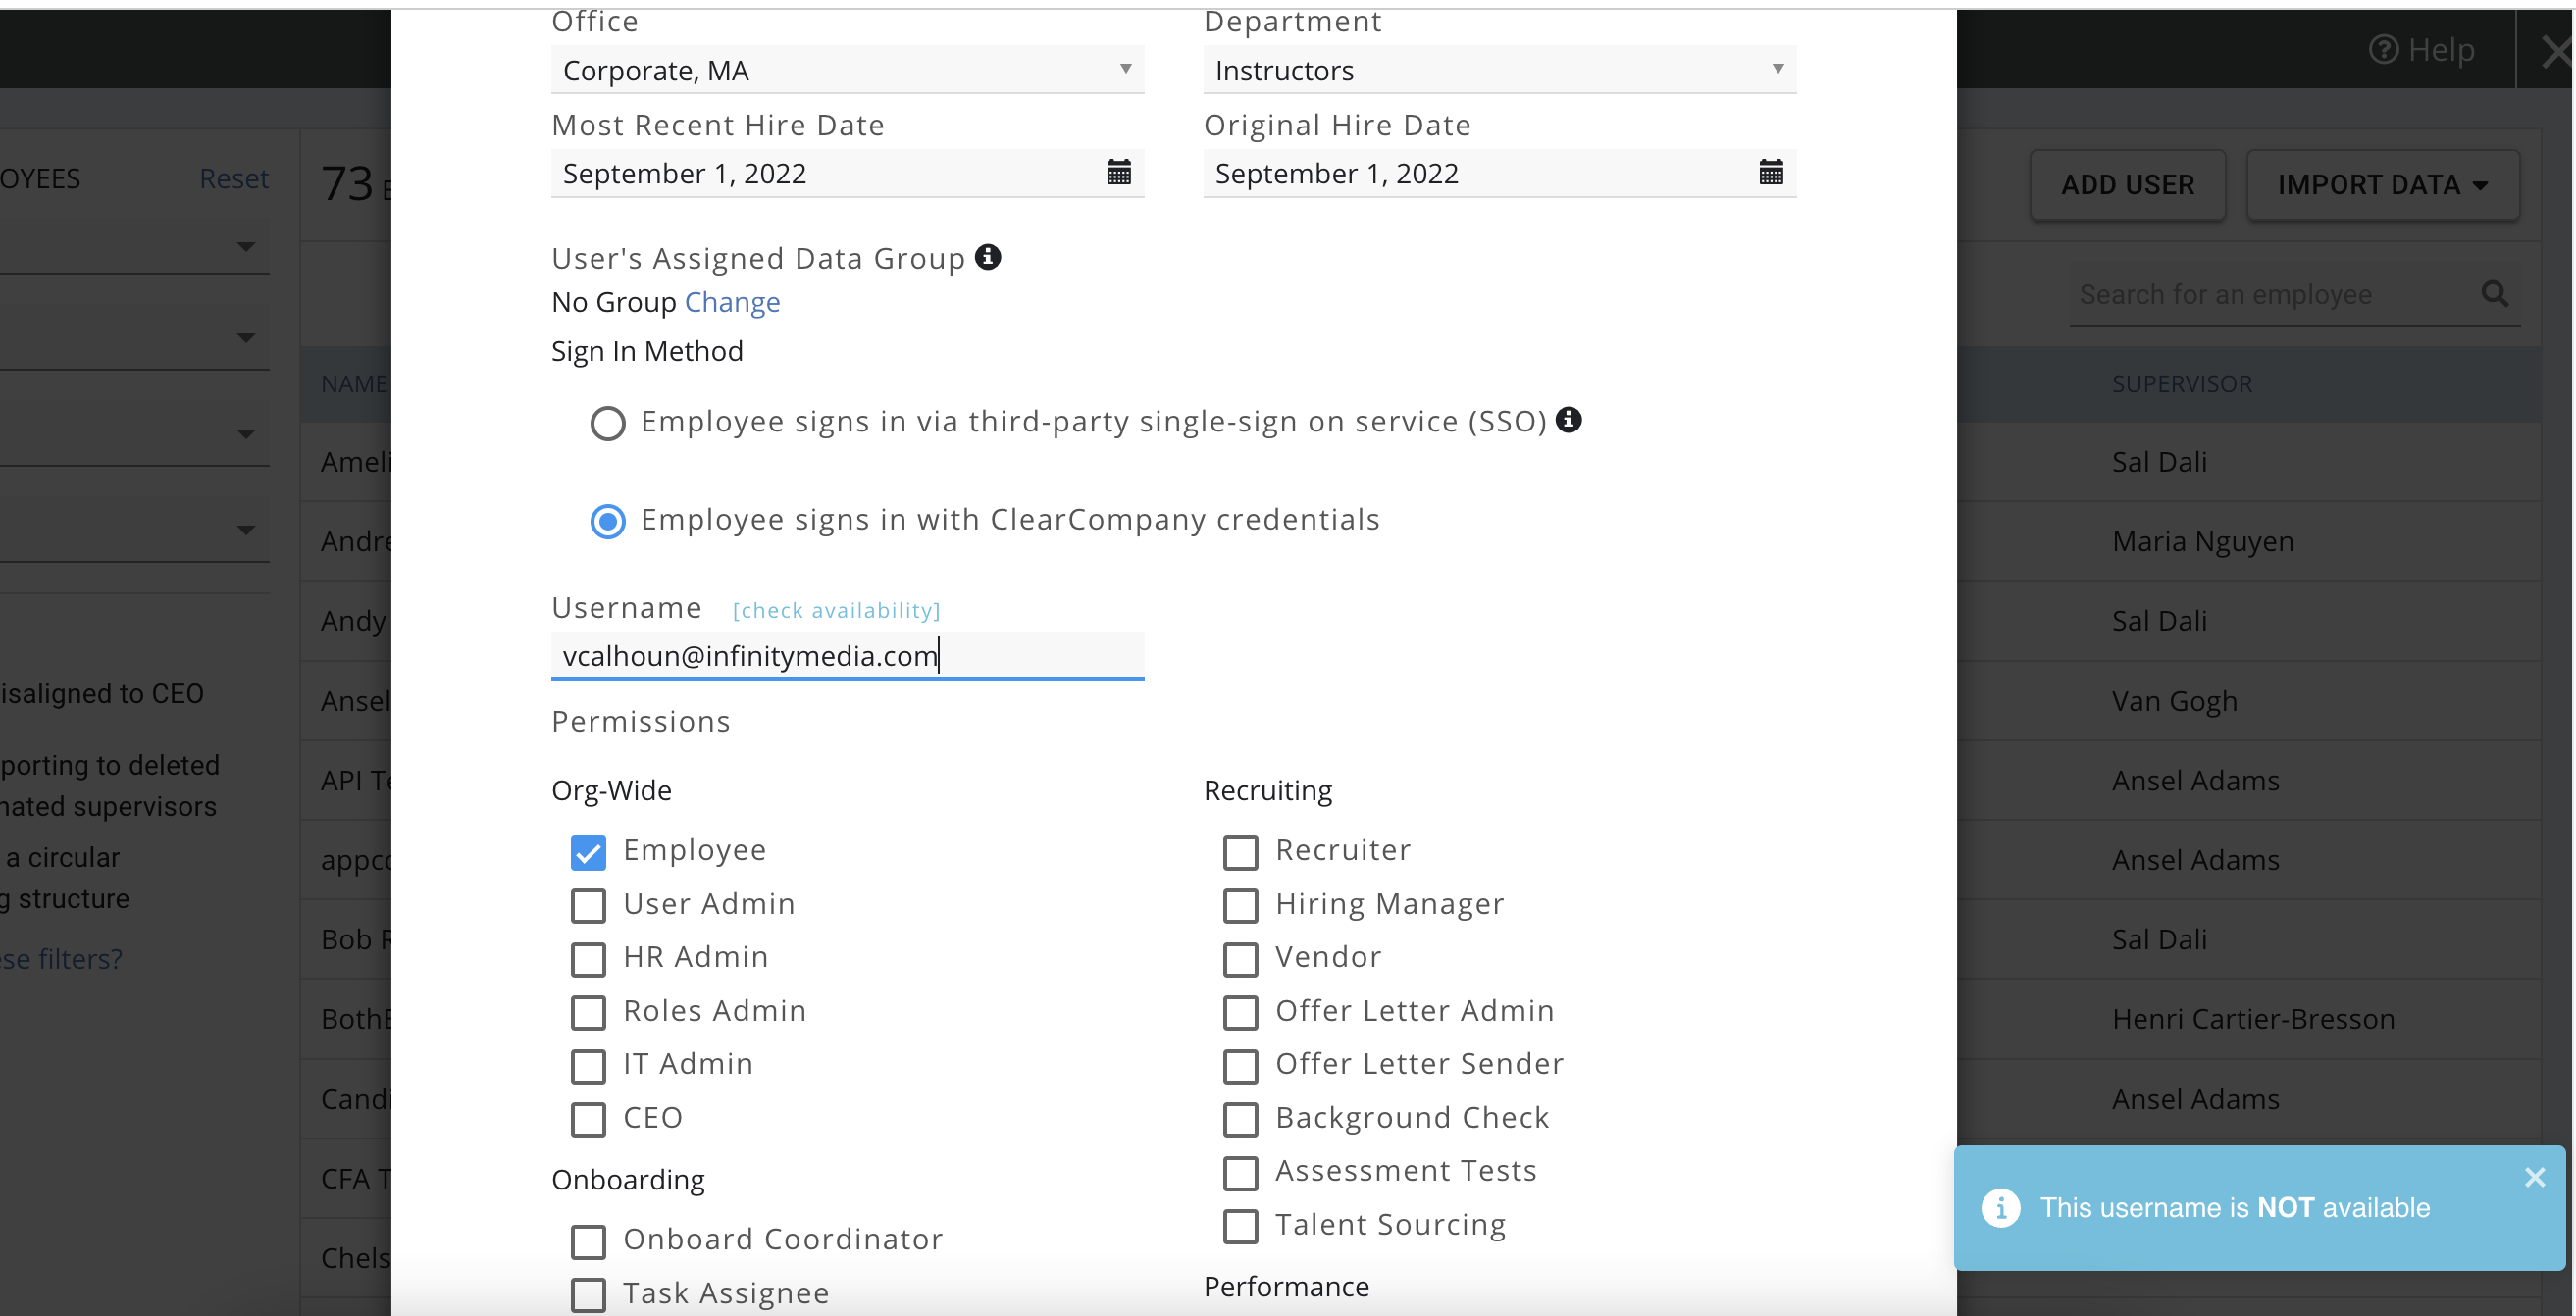Screen dimensions: 2576x1316
Task: Enable Talent Sourcing checkbox
Action: (1240, 1227)
